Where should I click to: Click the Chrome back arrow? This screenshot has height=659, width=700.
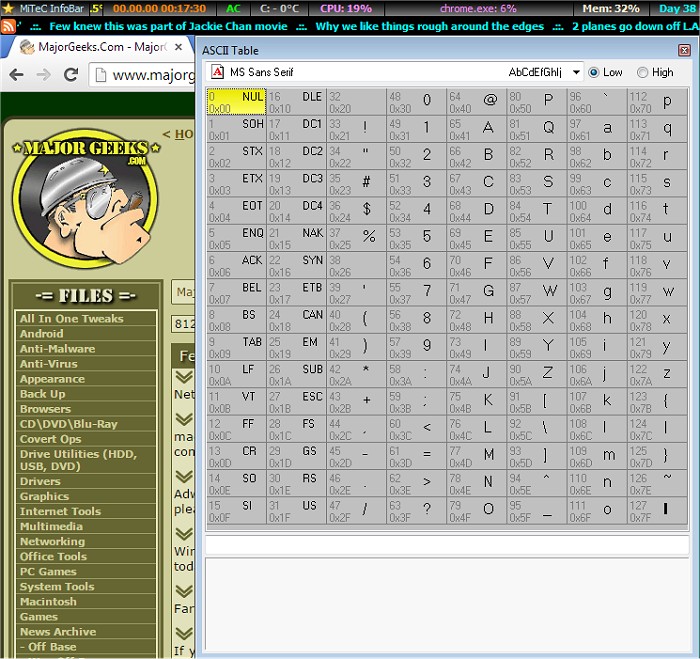coord(17,75)
